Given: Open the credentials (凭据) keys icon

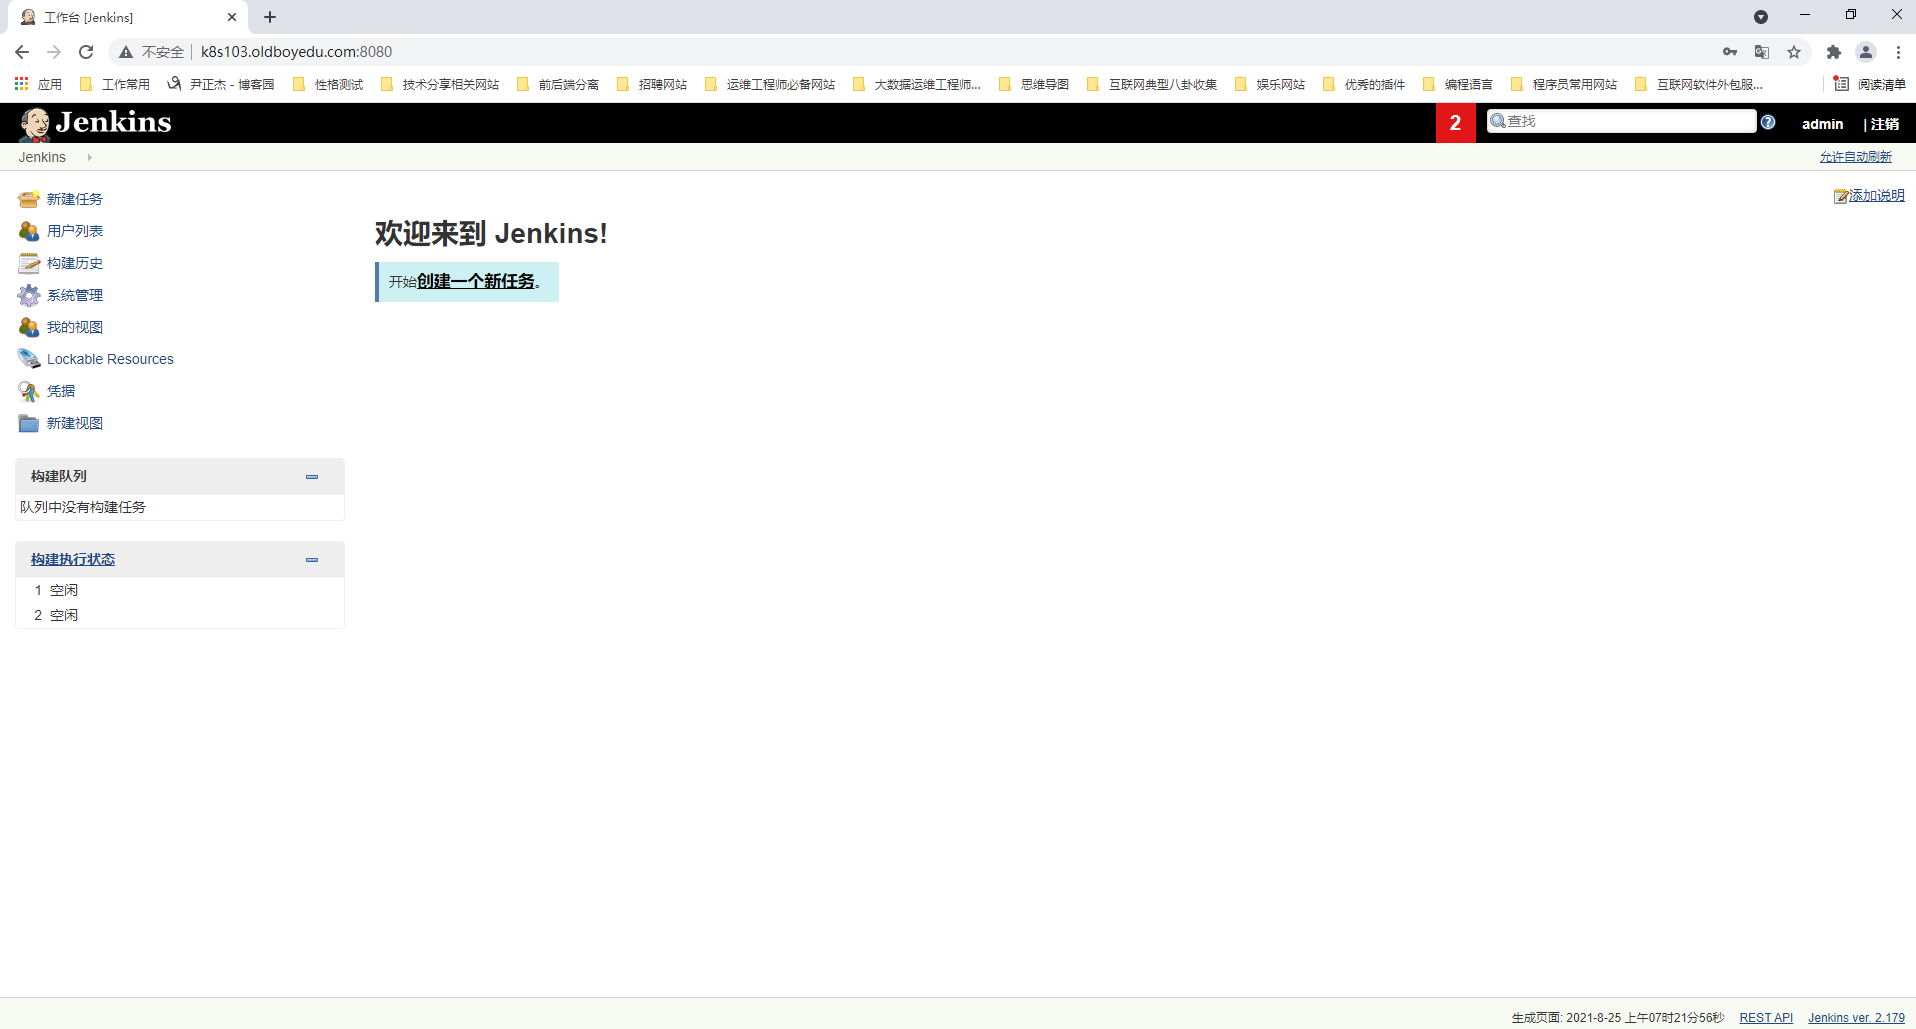Looking at the screenshot, I should click(x=28, y=391).
